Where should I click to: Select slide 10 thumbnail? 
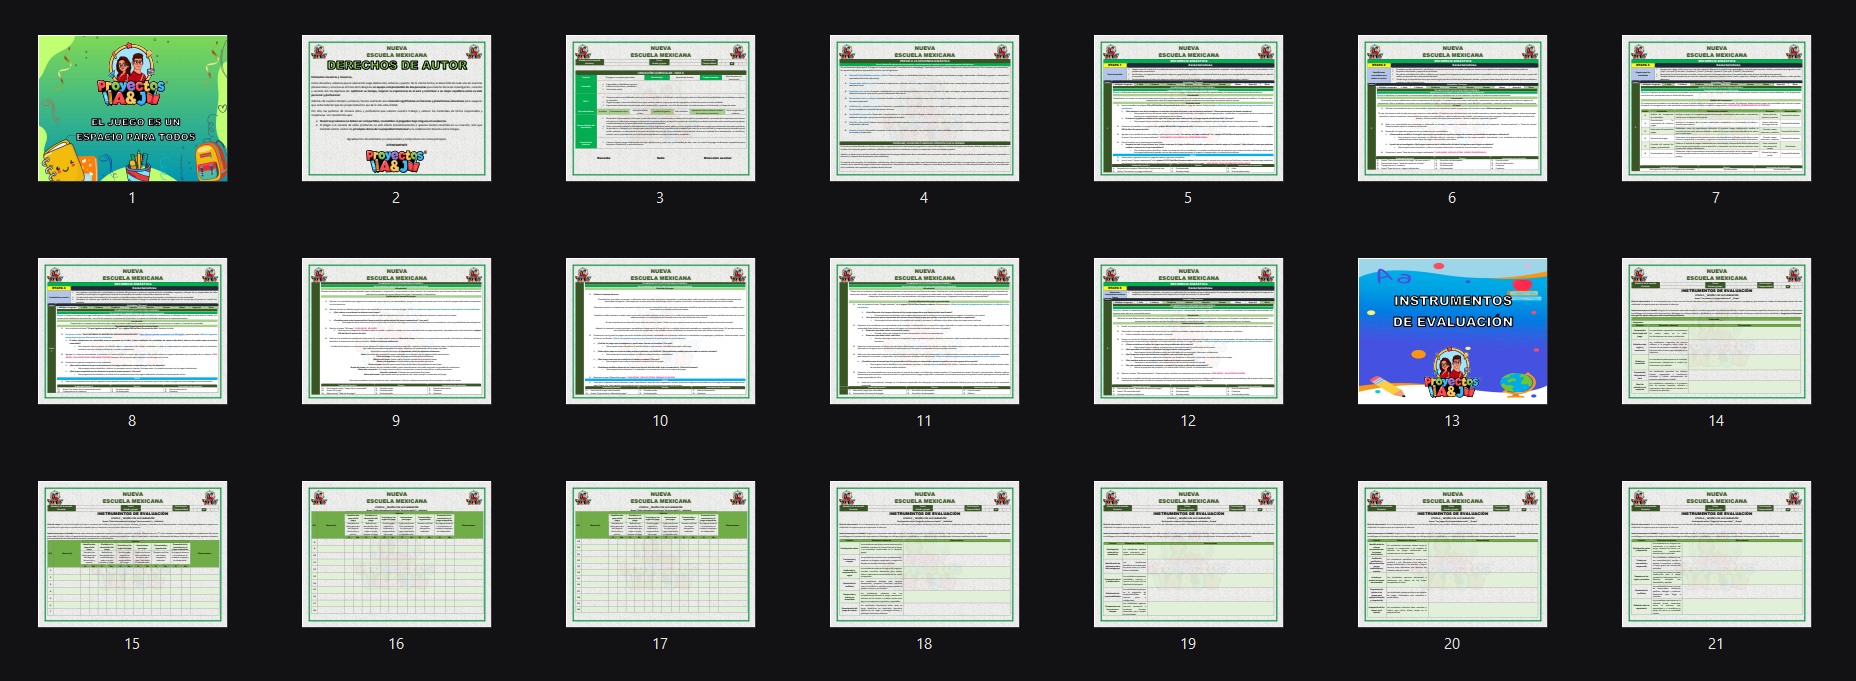coord(660,331)
